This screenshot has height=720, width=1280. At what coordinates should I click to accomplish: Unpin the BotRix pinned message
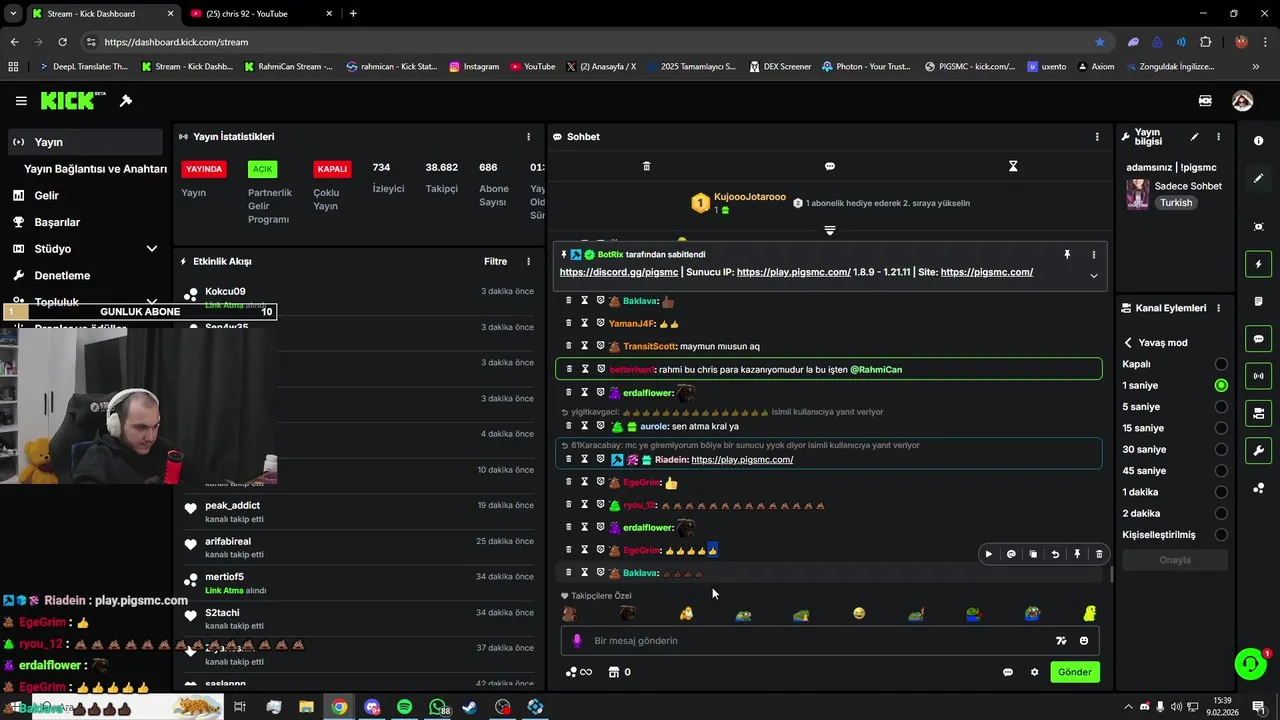coord(1067,255)
